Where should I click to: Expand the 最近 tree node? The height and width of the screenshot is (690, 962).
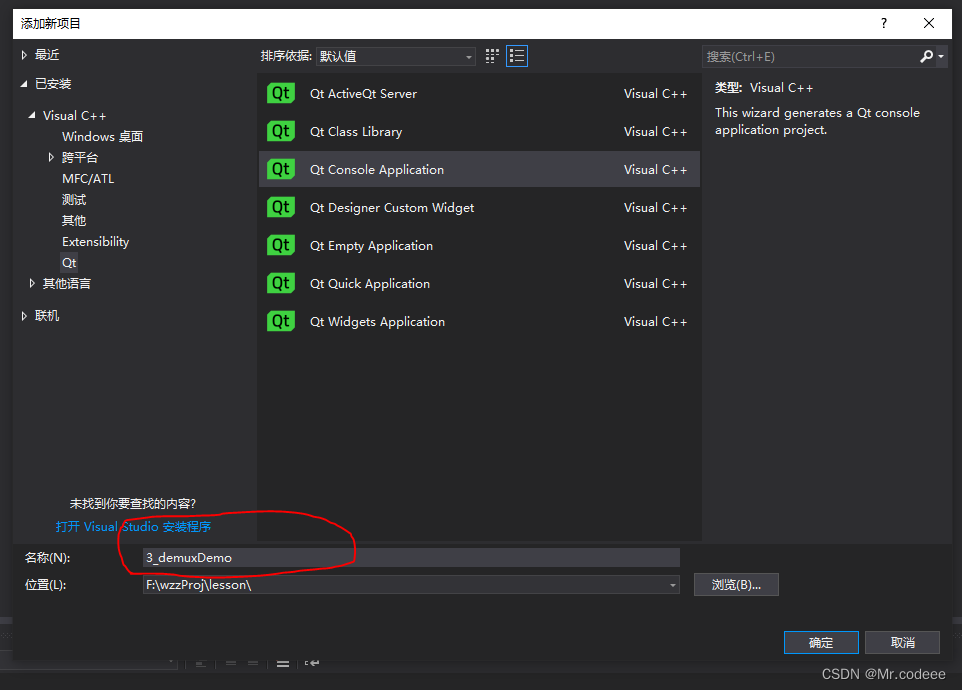(x=24, y=55)
